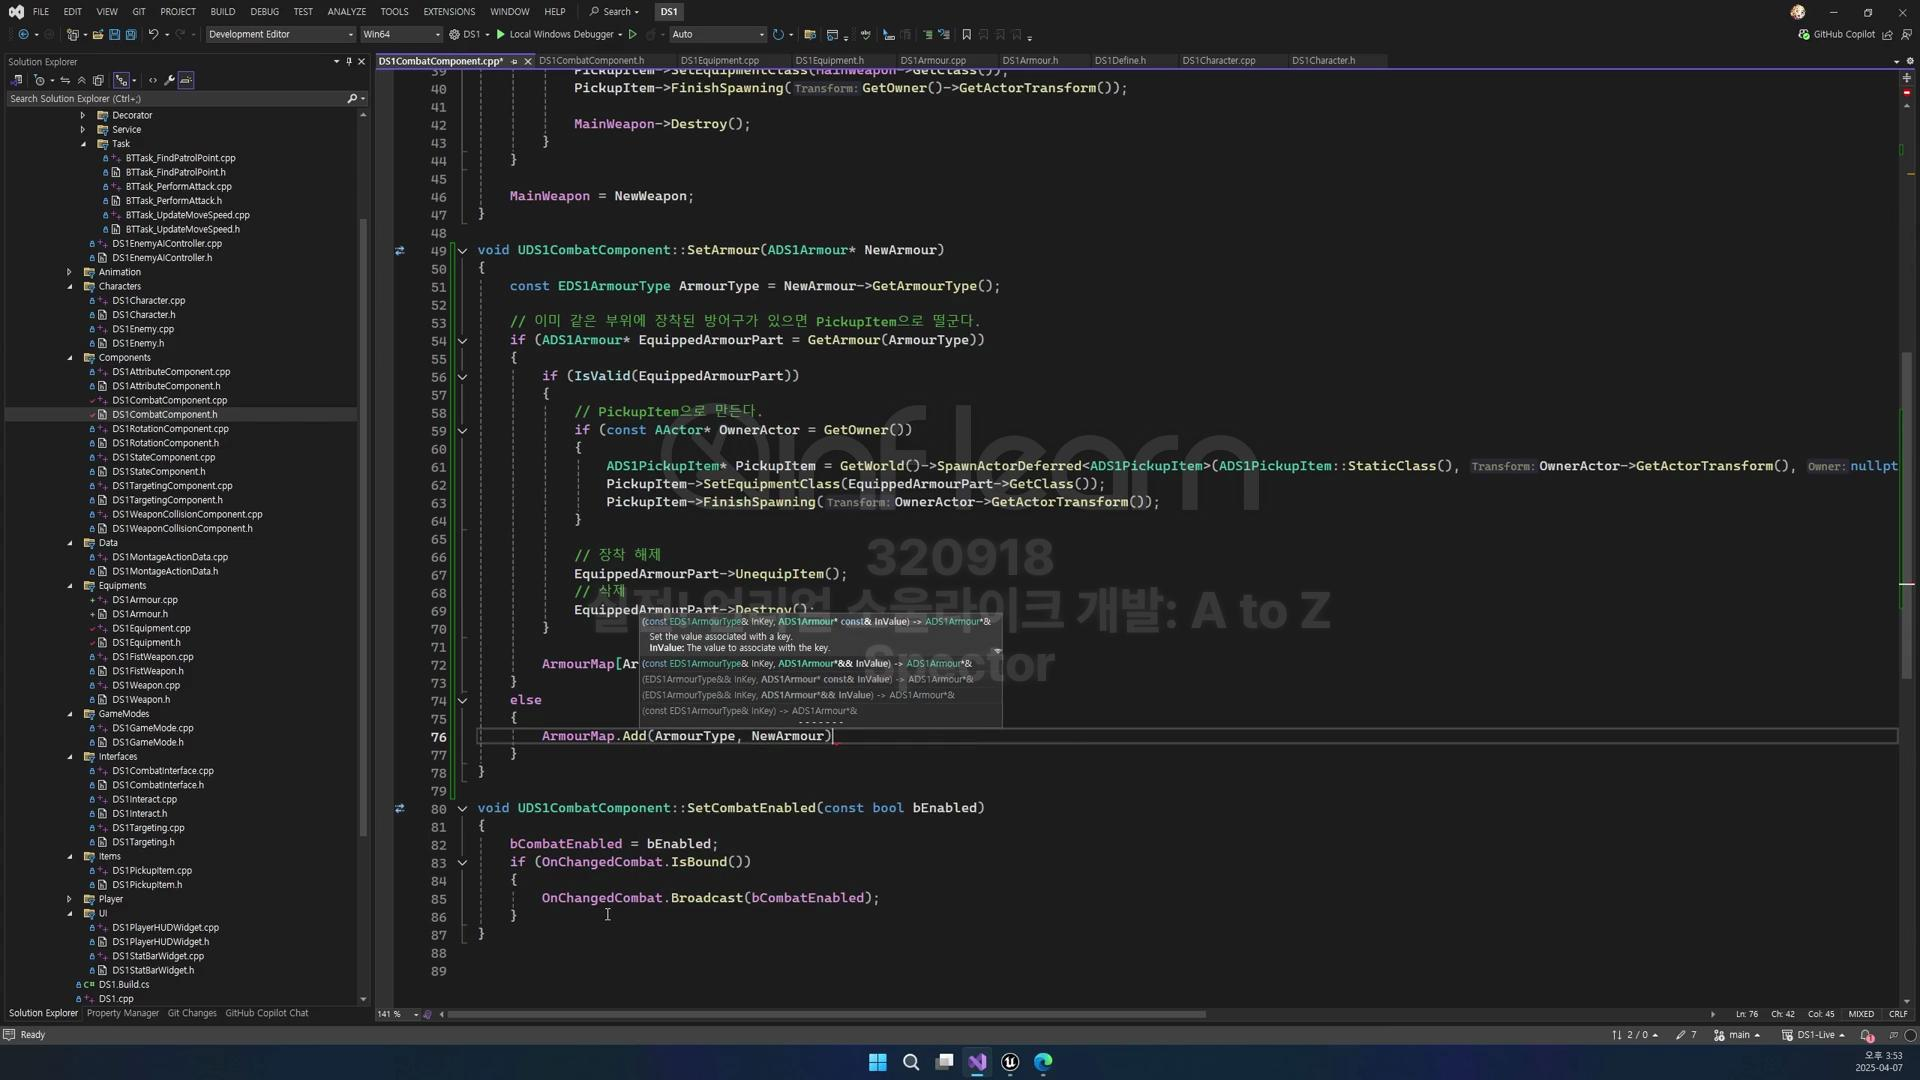
Task: Click the Windows Start button
Action: 878,1062
